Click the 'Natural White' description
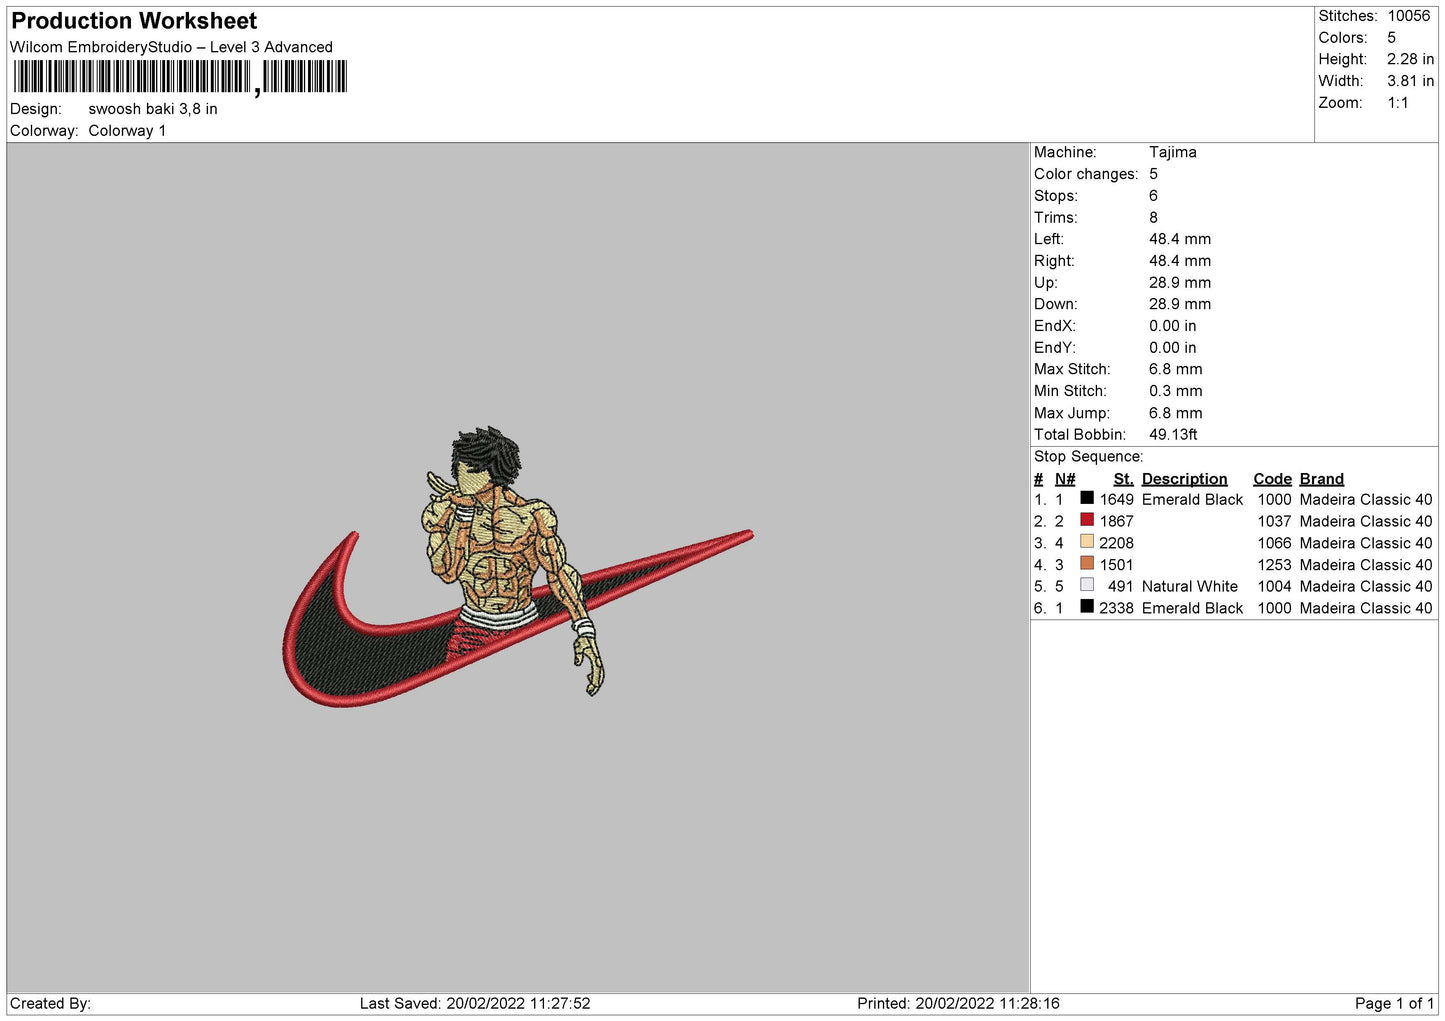The width and height of the screenshot is (1445, 1021). 1190,586
